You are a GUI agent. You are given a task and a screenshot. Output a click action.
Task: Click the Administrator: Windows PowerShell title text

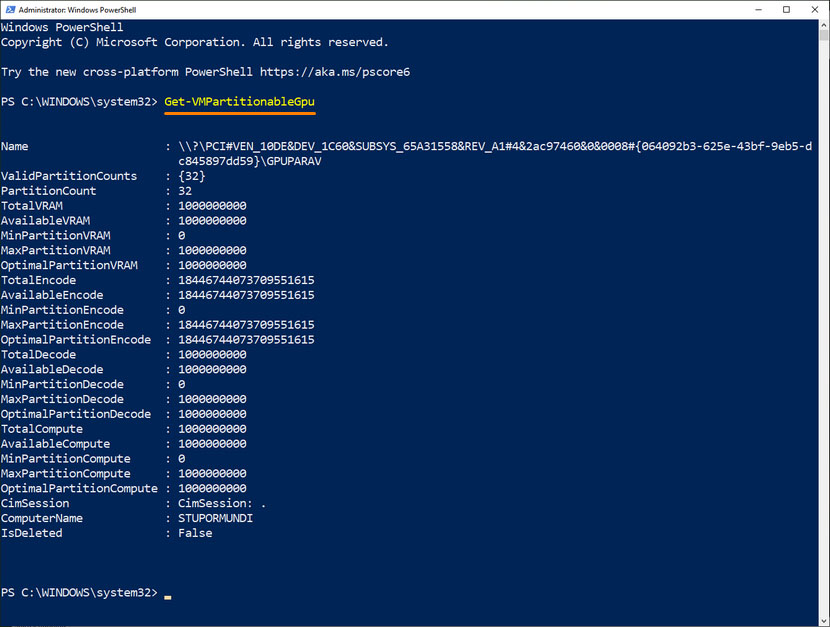click(77, 10)
